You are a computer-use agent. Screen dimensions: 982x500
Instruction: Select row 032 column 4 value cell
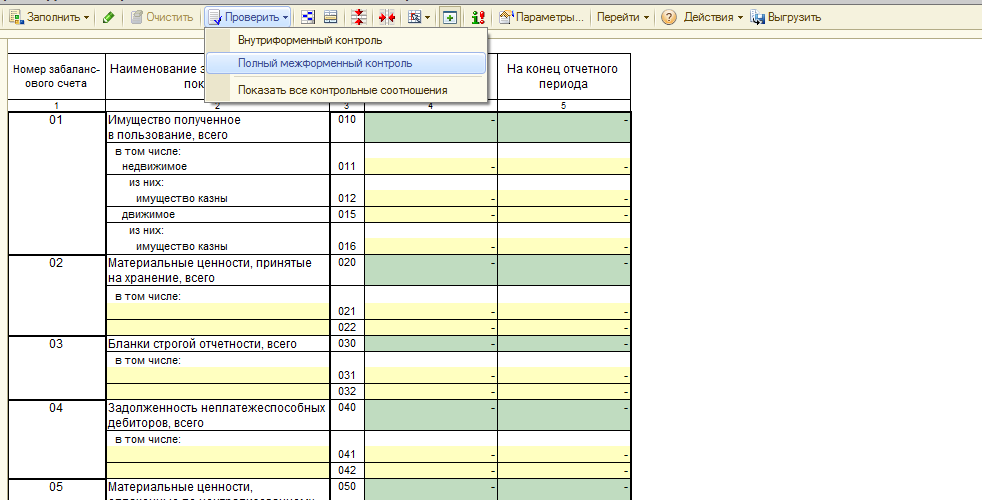pos(431,391)
